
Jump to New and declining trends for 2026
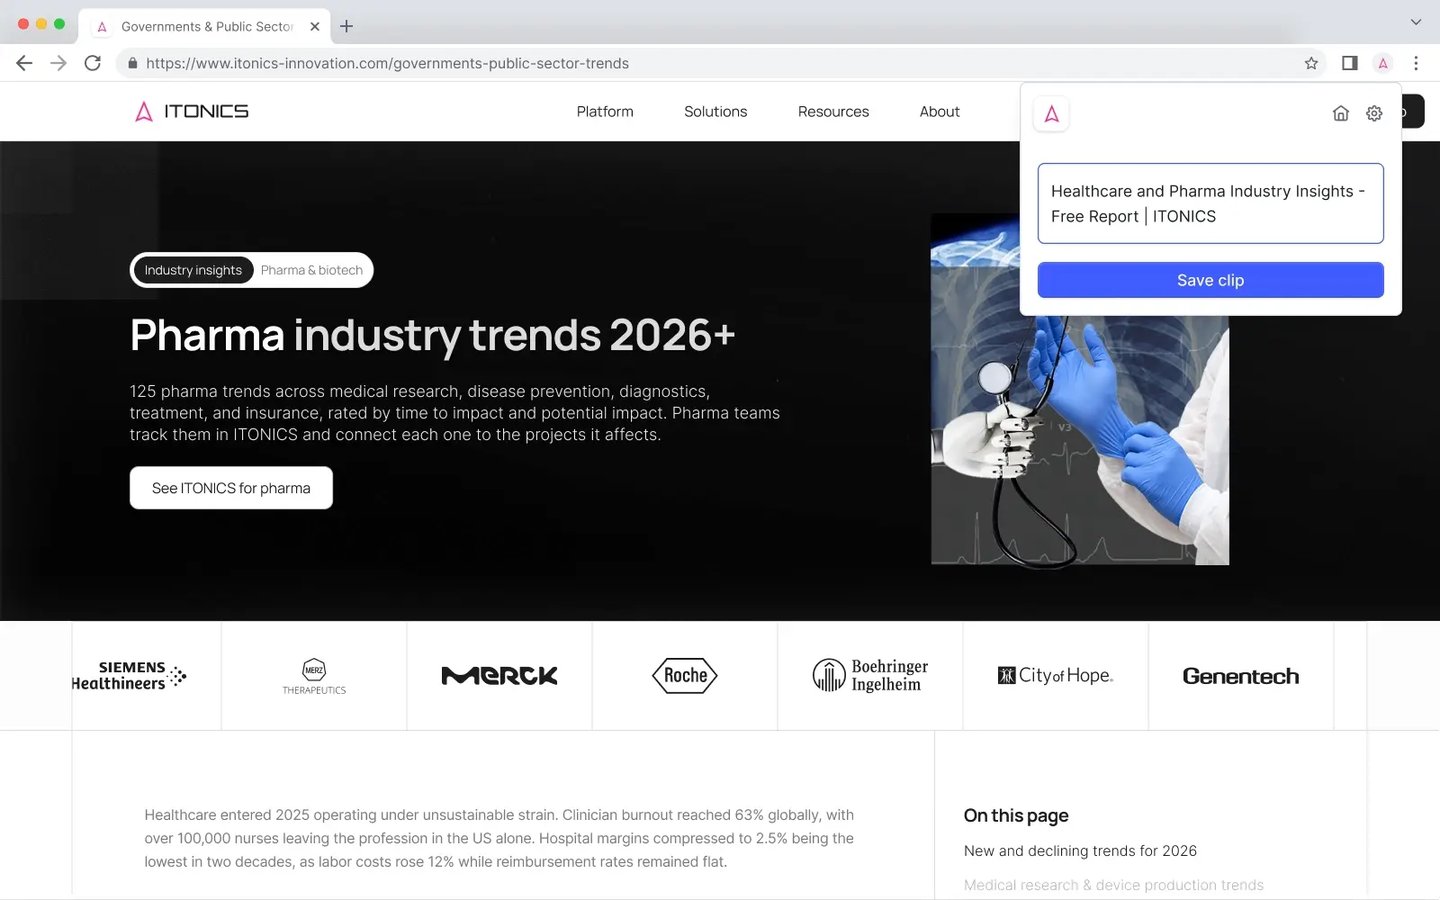[x=1080, y=851]
